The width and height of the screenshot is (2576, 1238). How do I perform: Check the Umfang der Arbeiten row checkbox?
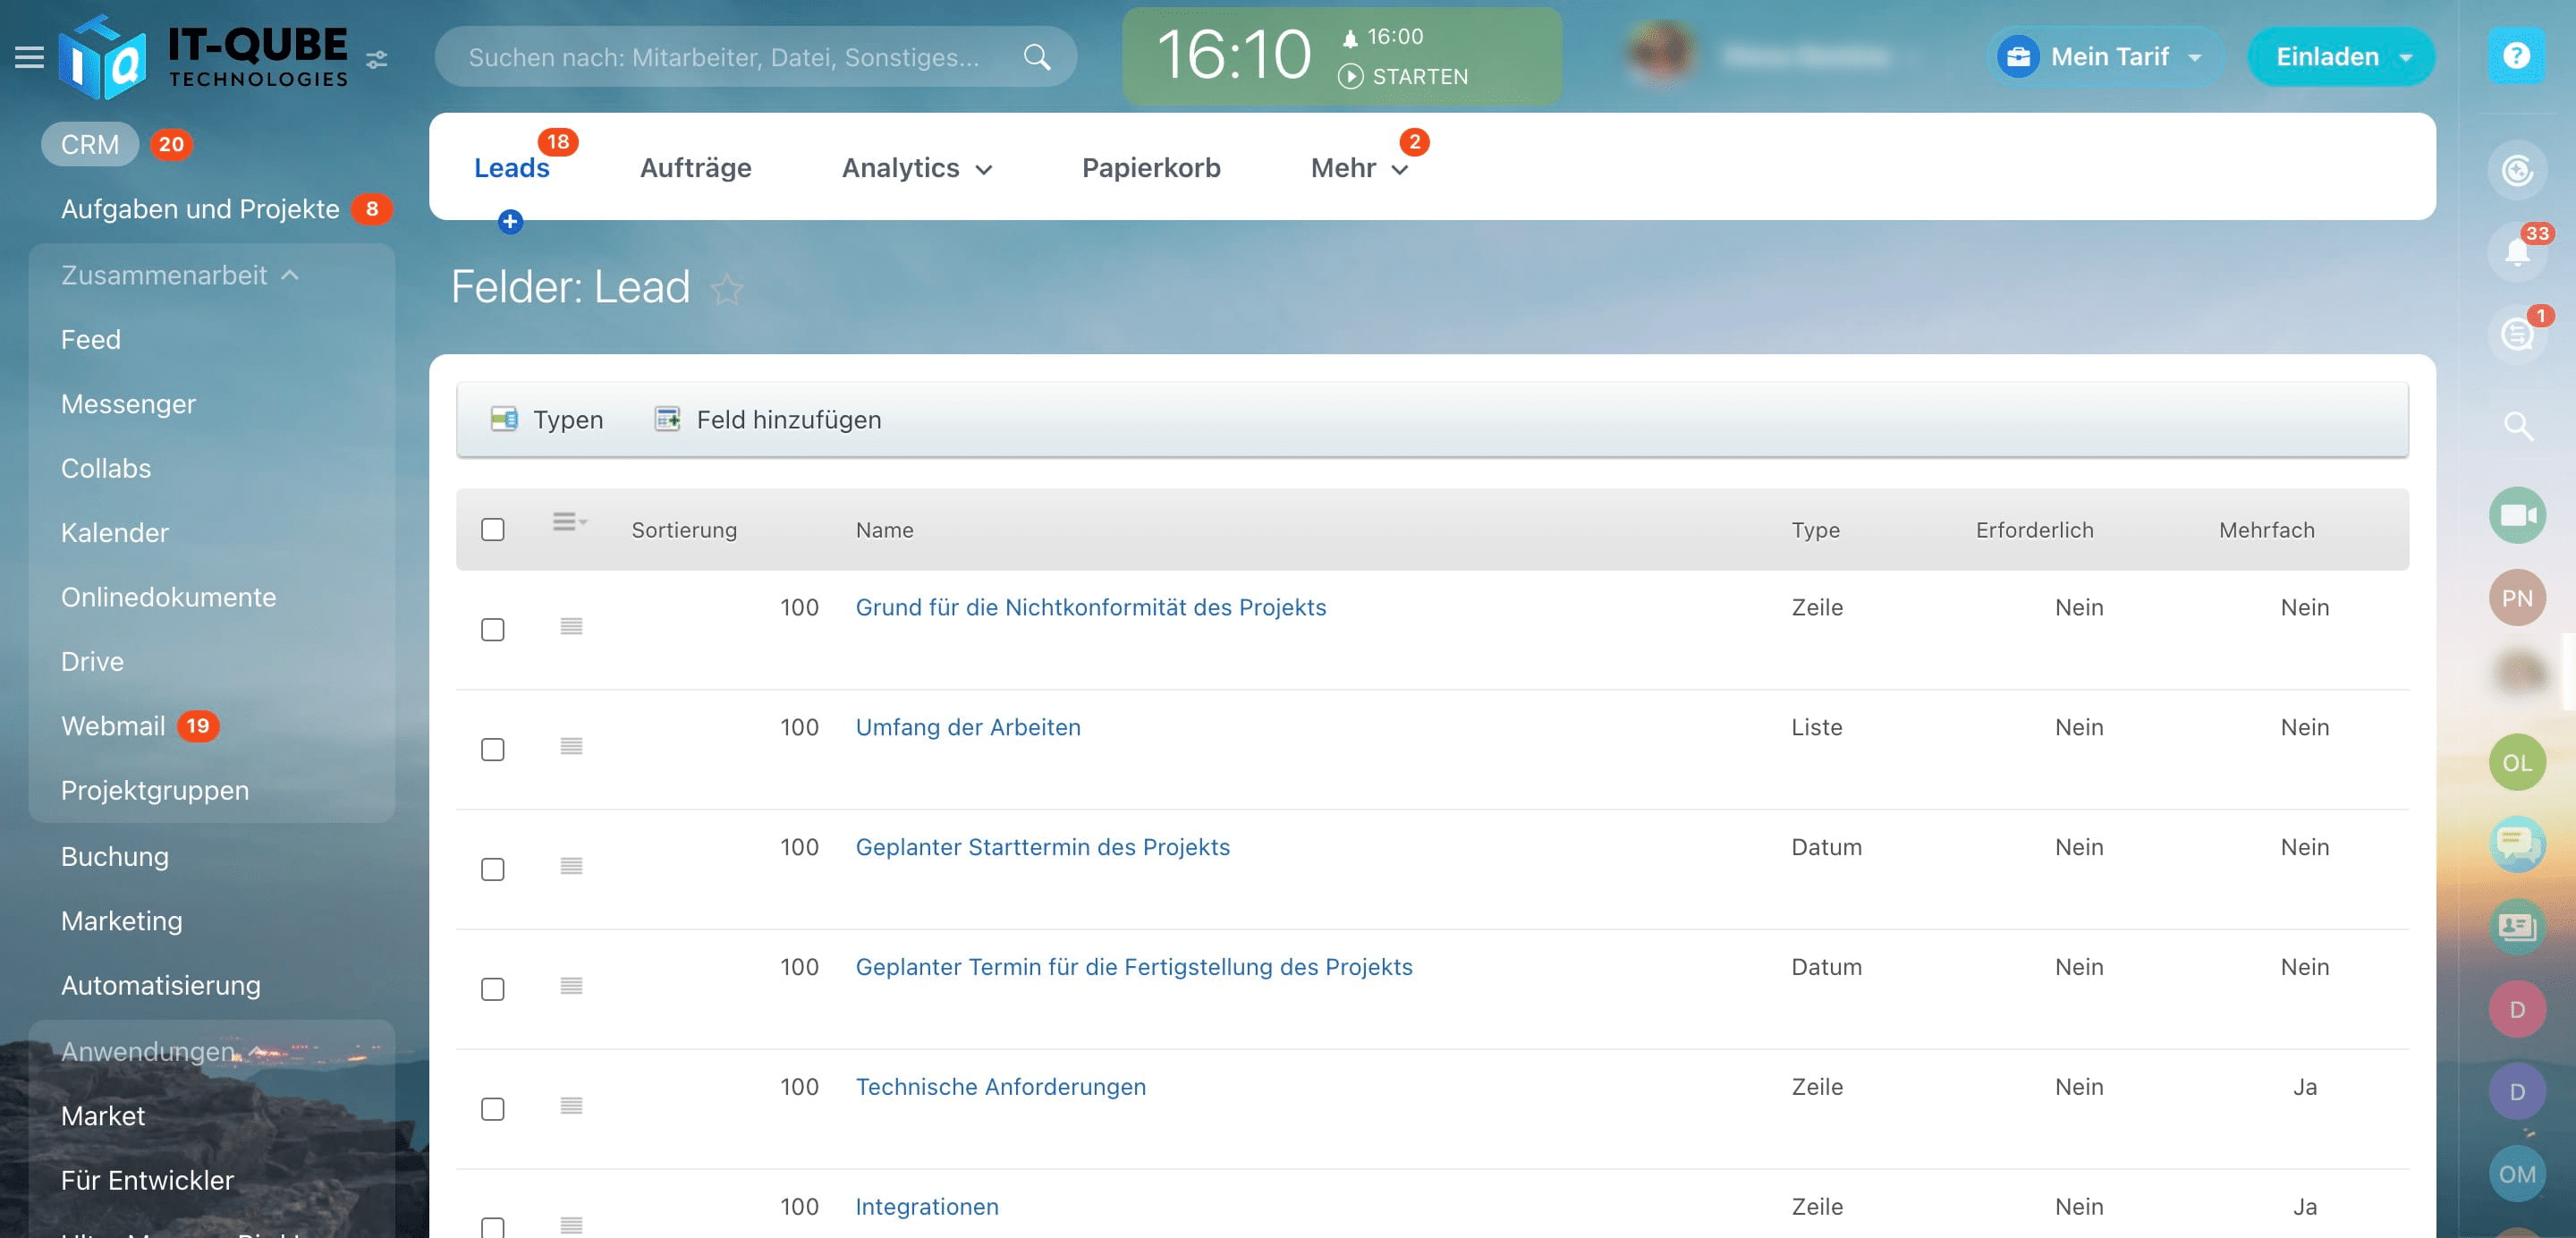click(492, 749)
